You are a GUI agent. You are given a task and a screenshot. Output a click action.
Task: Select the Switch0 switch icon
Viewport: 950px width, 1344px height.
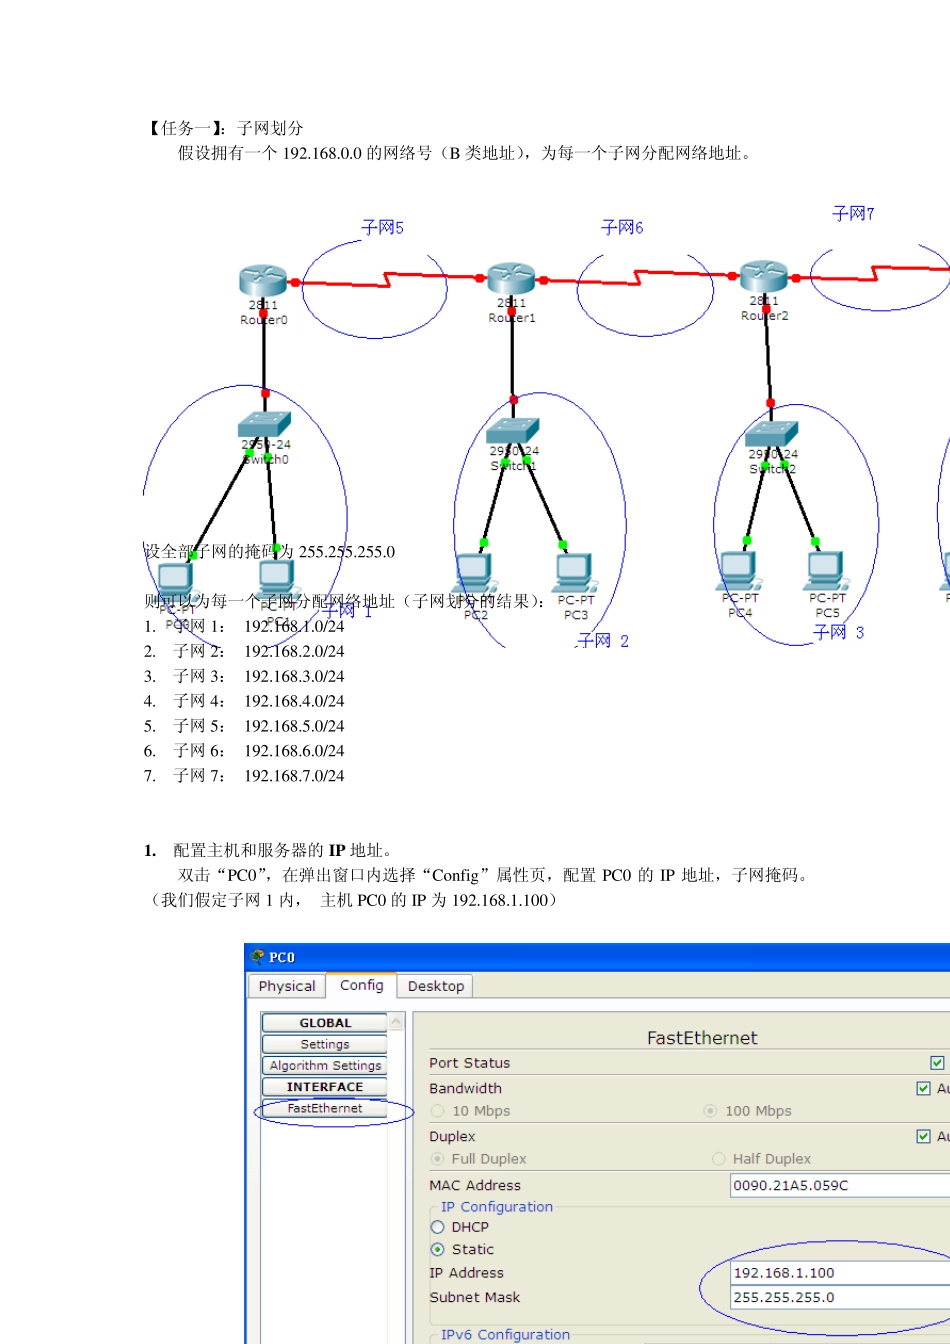[x=265, y=425]
